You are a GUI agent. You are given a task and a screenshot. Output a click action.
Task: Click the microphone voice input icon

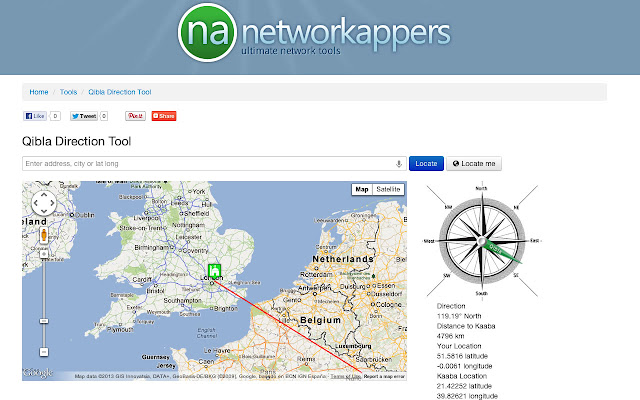[x=399, y=164]
